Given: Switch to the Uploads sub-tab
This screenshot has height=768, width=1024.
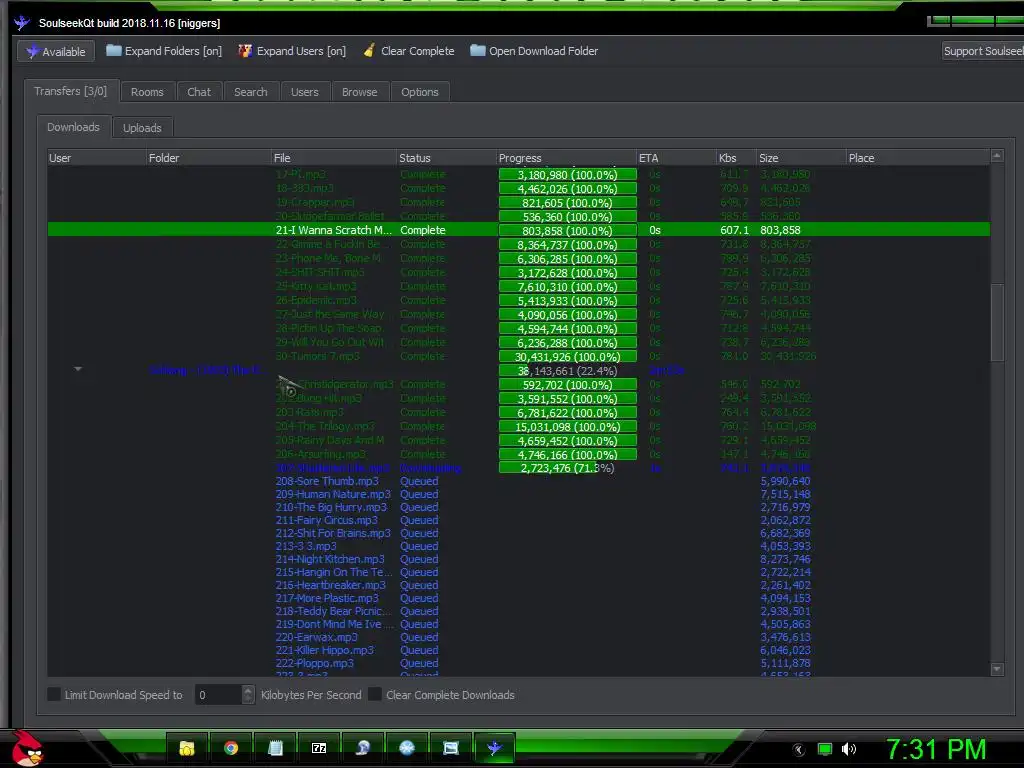Looking at the screenshot, I should coord(142,128).
